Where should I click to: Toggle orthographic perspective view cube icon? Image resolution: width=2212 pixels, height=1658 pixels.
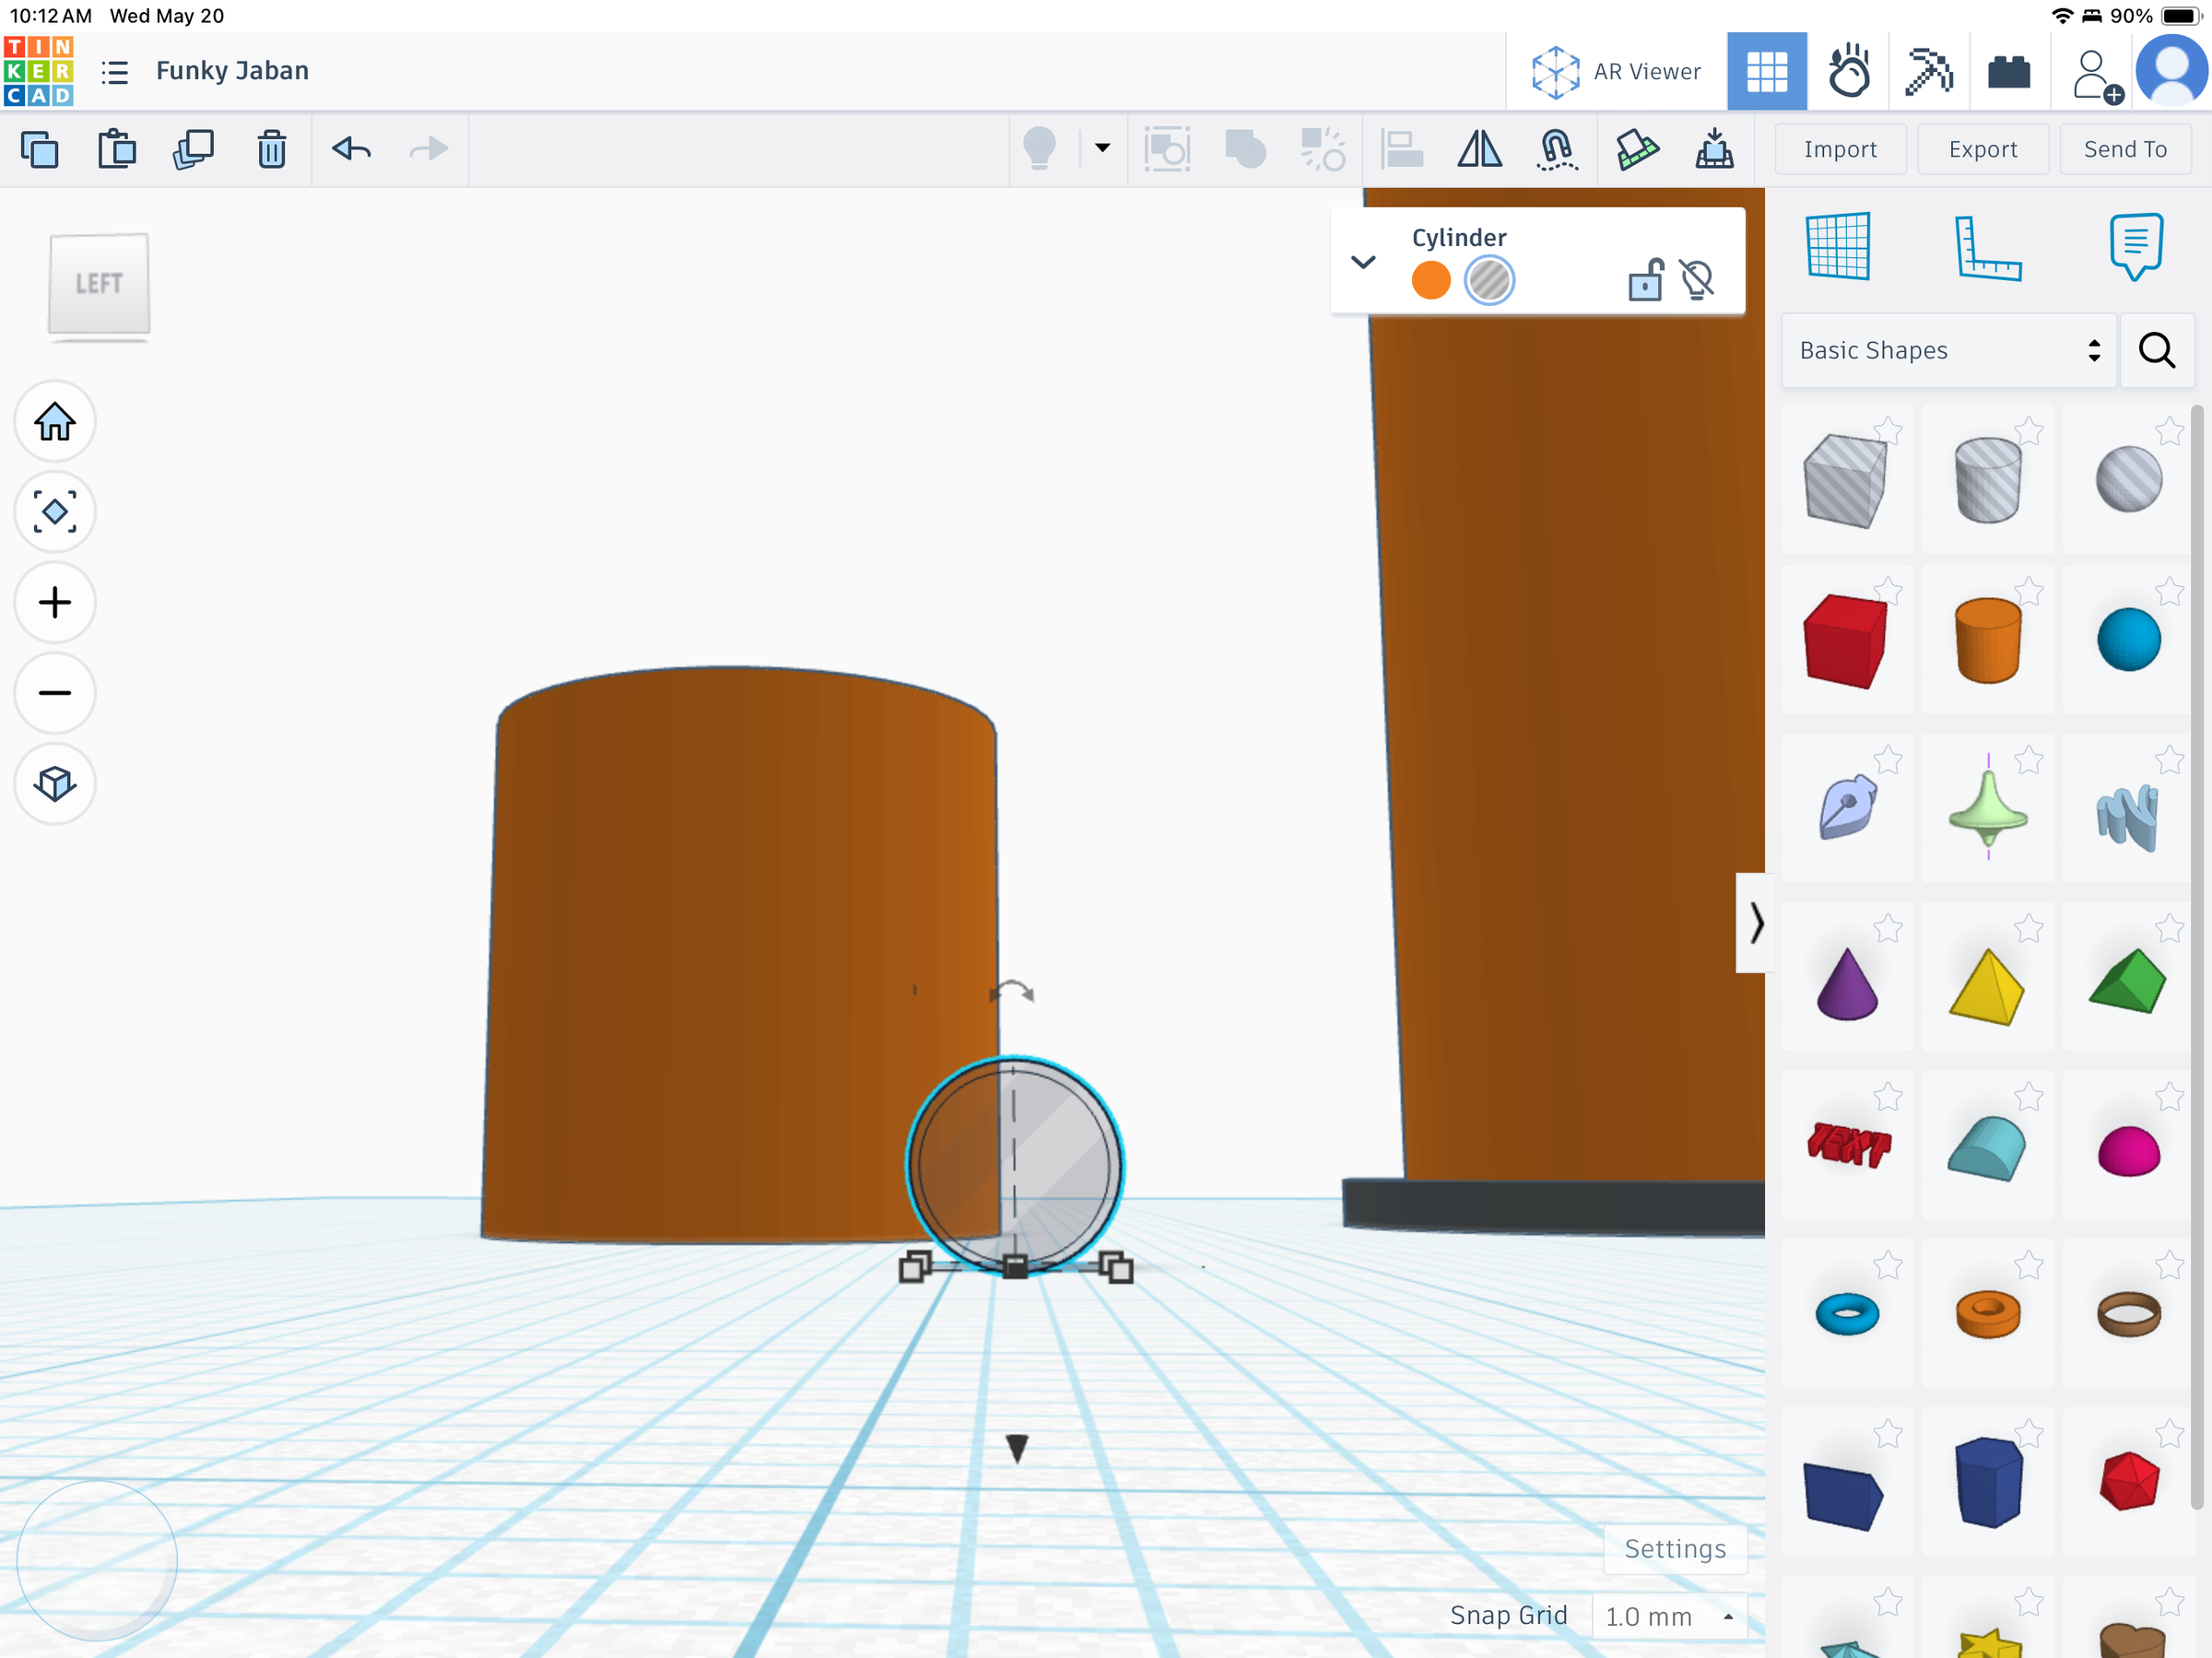(55, 783)
